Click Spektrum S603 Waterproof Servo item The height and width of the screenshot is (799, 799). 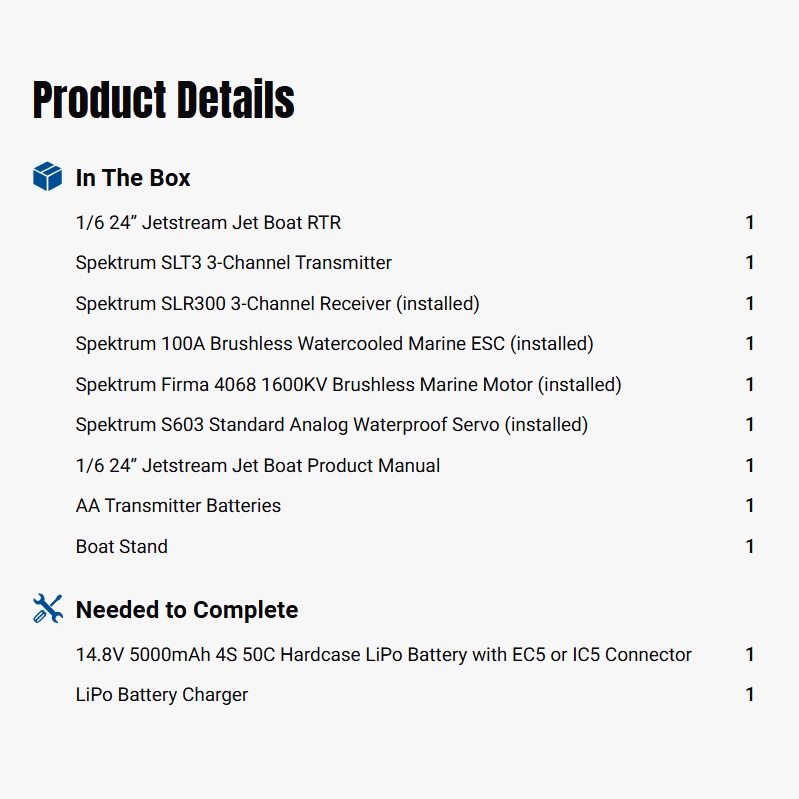331,425
